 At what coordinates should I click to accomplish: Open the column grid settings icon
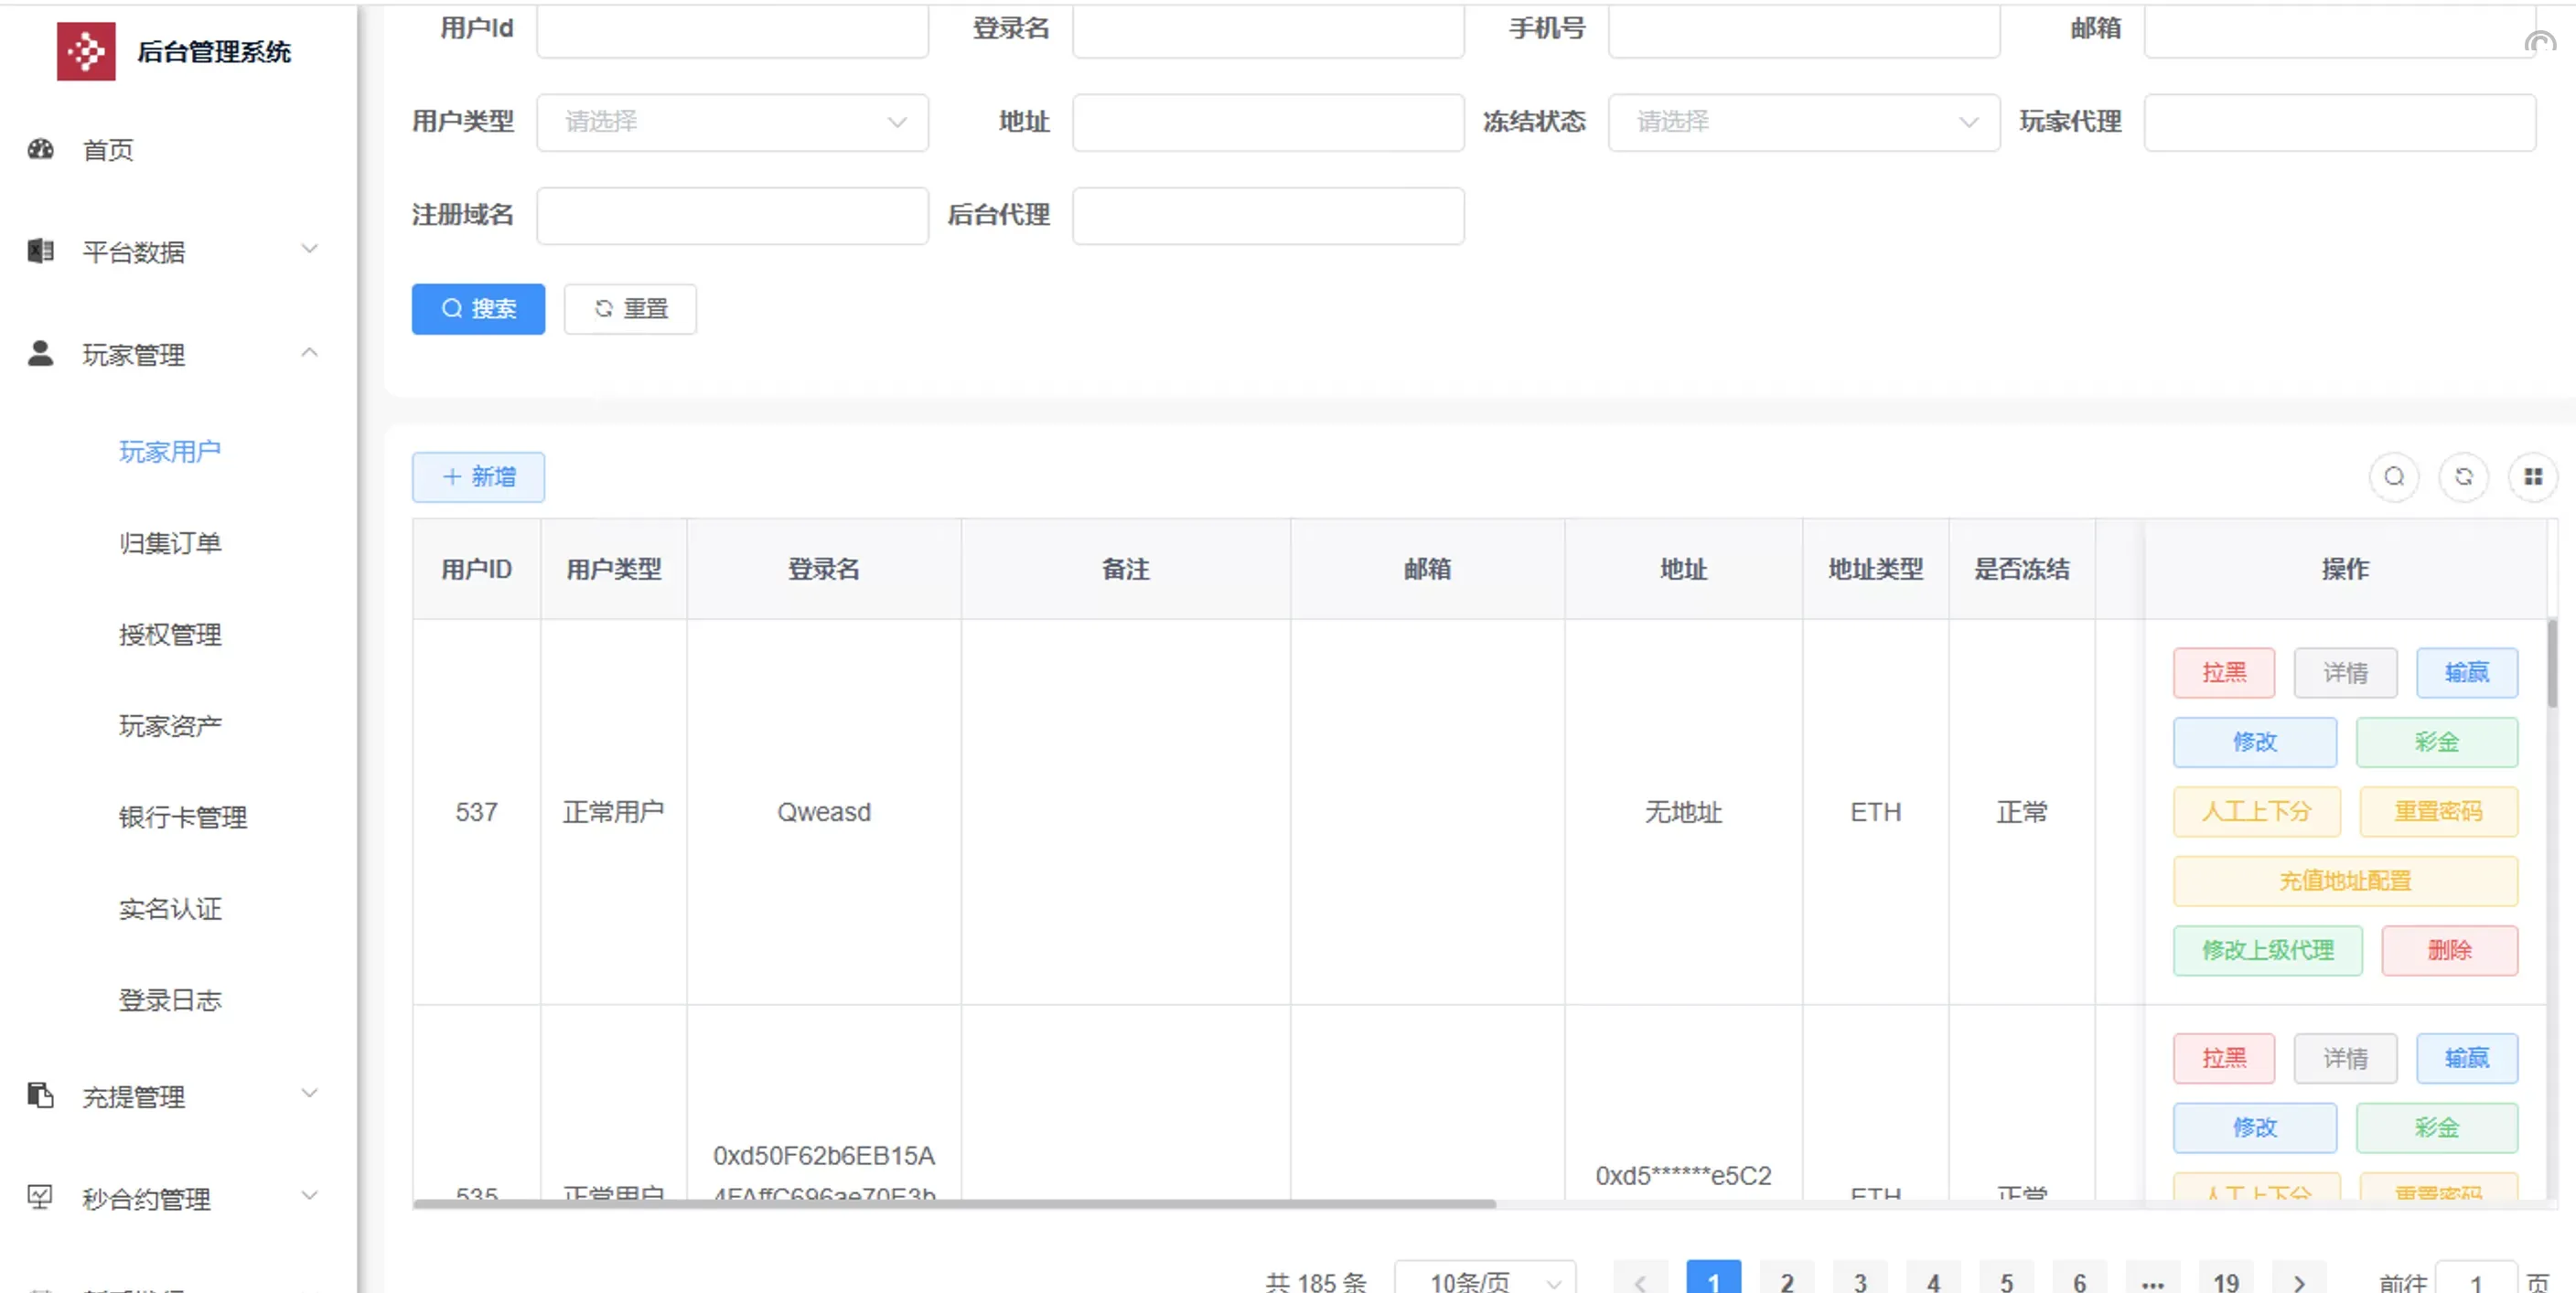pyautogui.click(x=2533, y=477)
